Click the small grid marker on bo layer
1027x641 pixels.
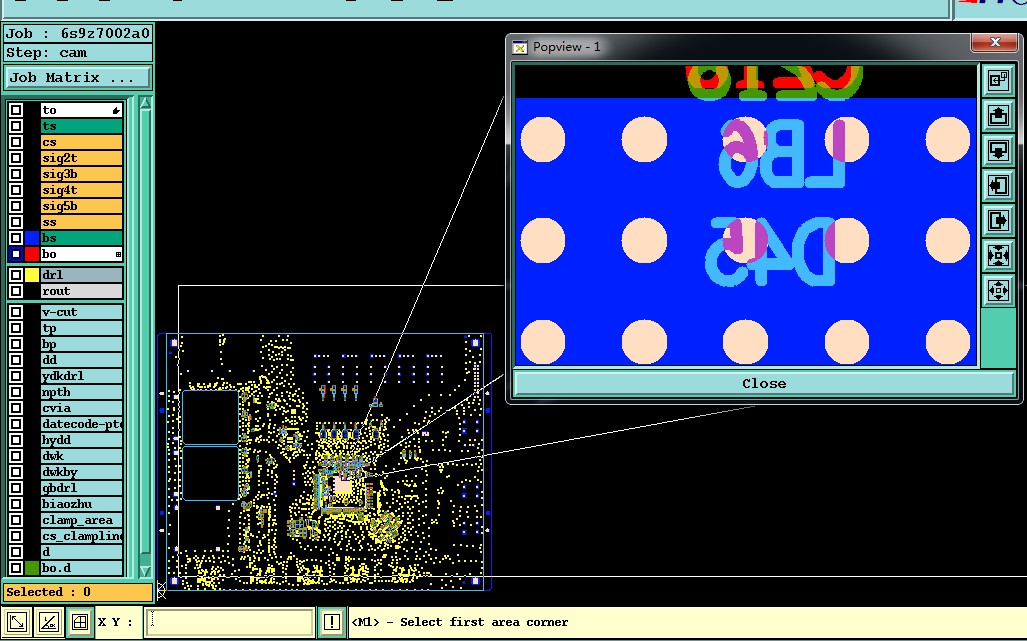[118, 254]
